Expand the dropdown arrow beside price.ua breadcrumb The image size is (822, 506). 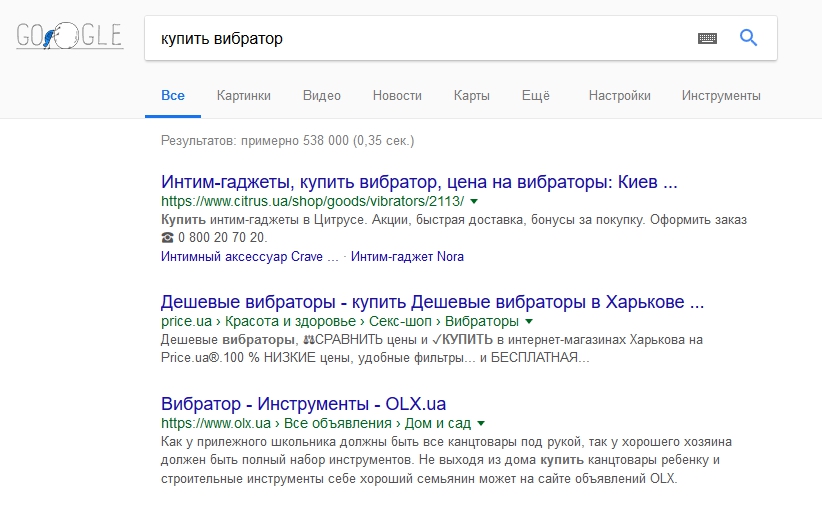click(x=529, y=321)
